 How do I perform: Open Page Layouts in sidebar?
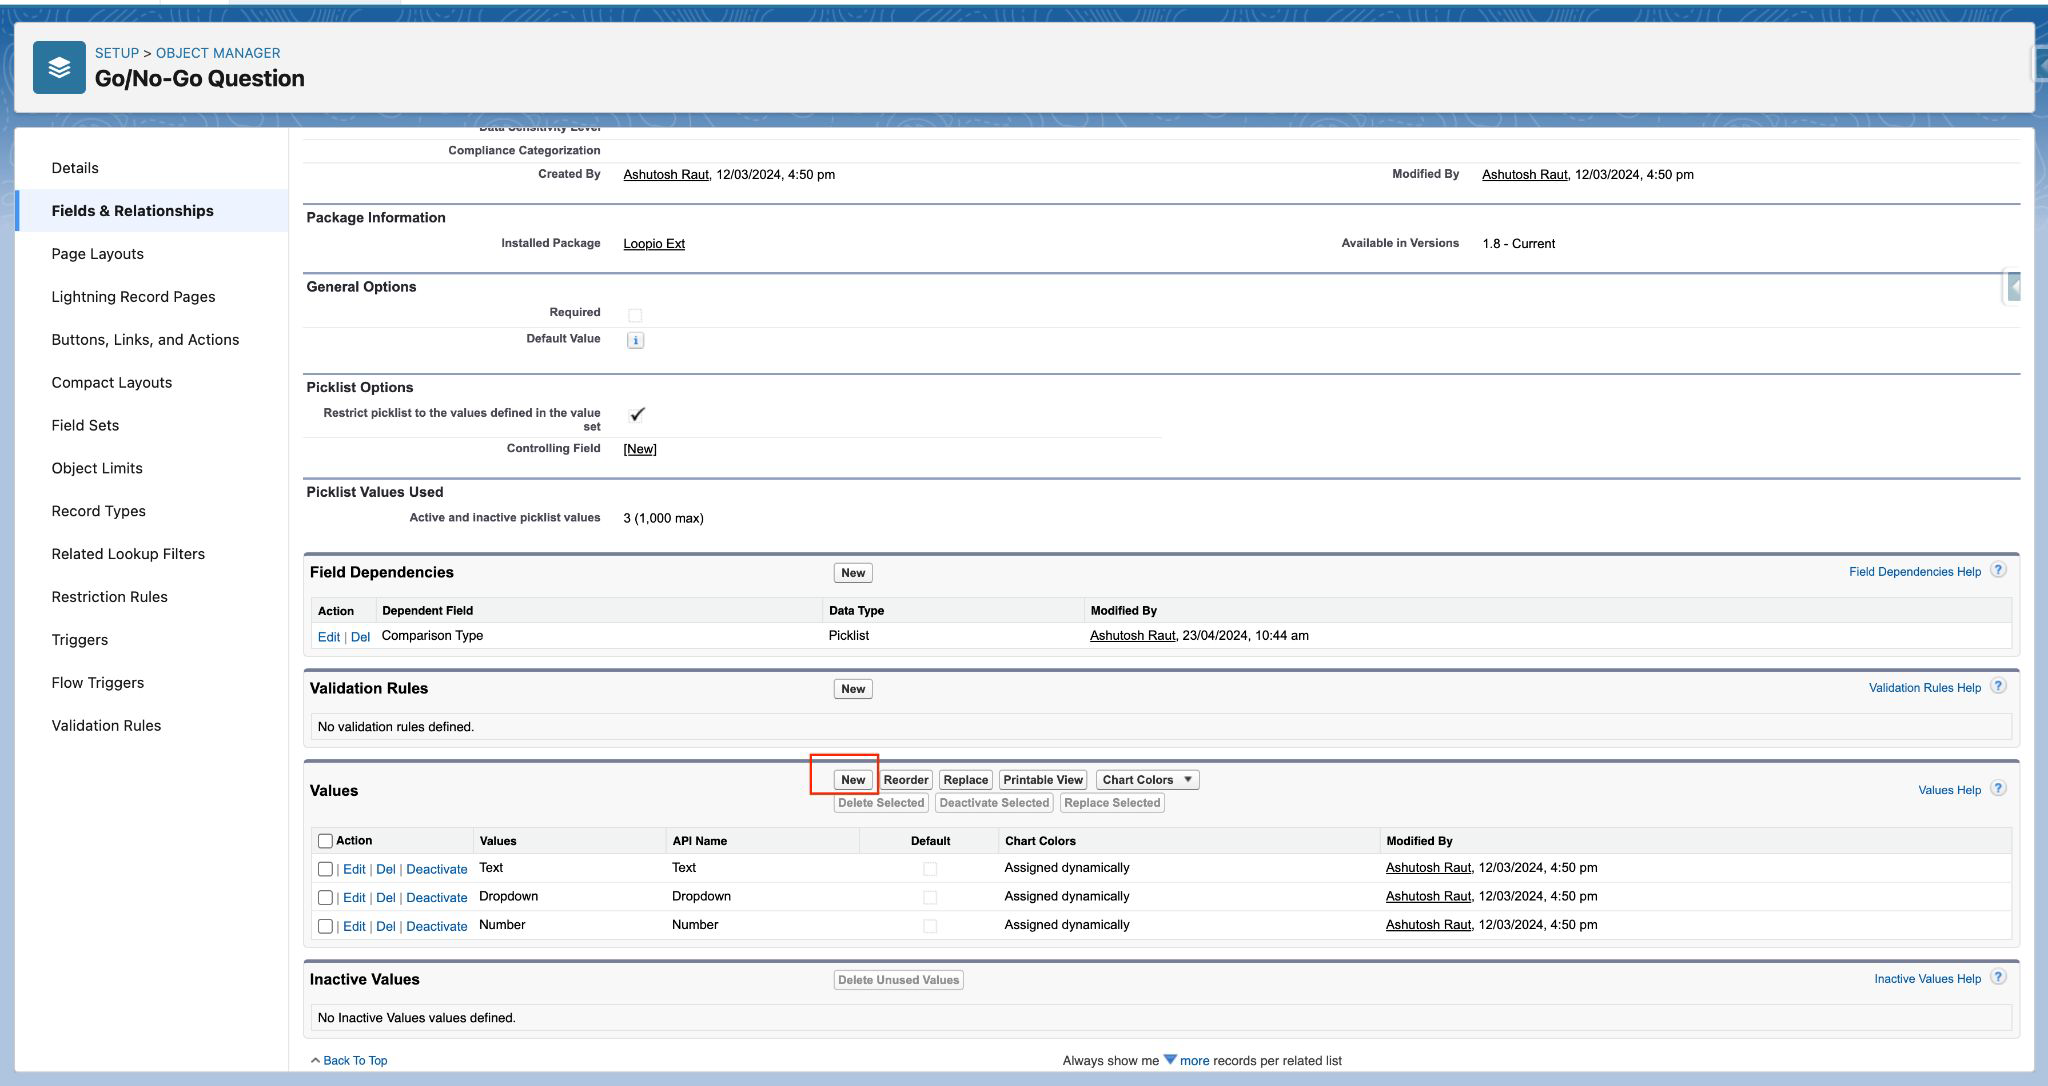click(x=98, y=254)
